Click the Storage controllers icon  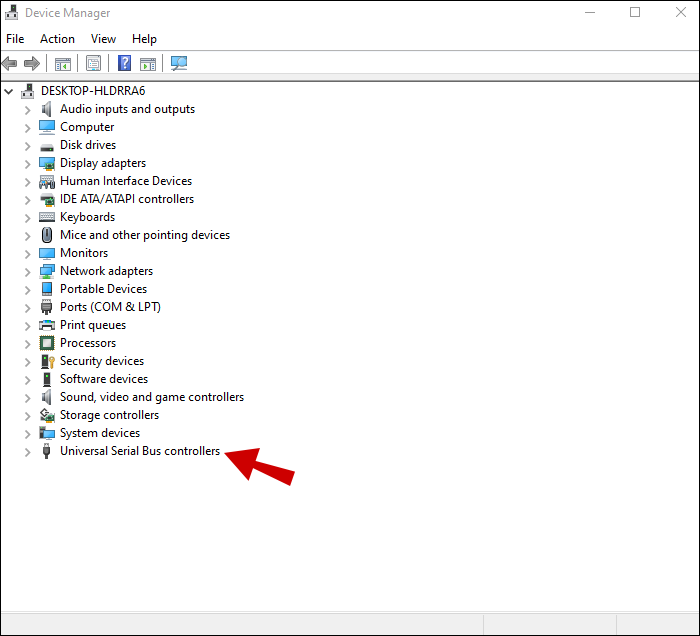[46, 415]
